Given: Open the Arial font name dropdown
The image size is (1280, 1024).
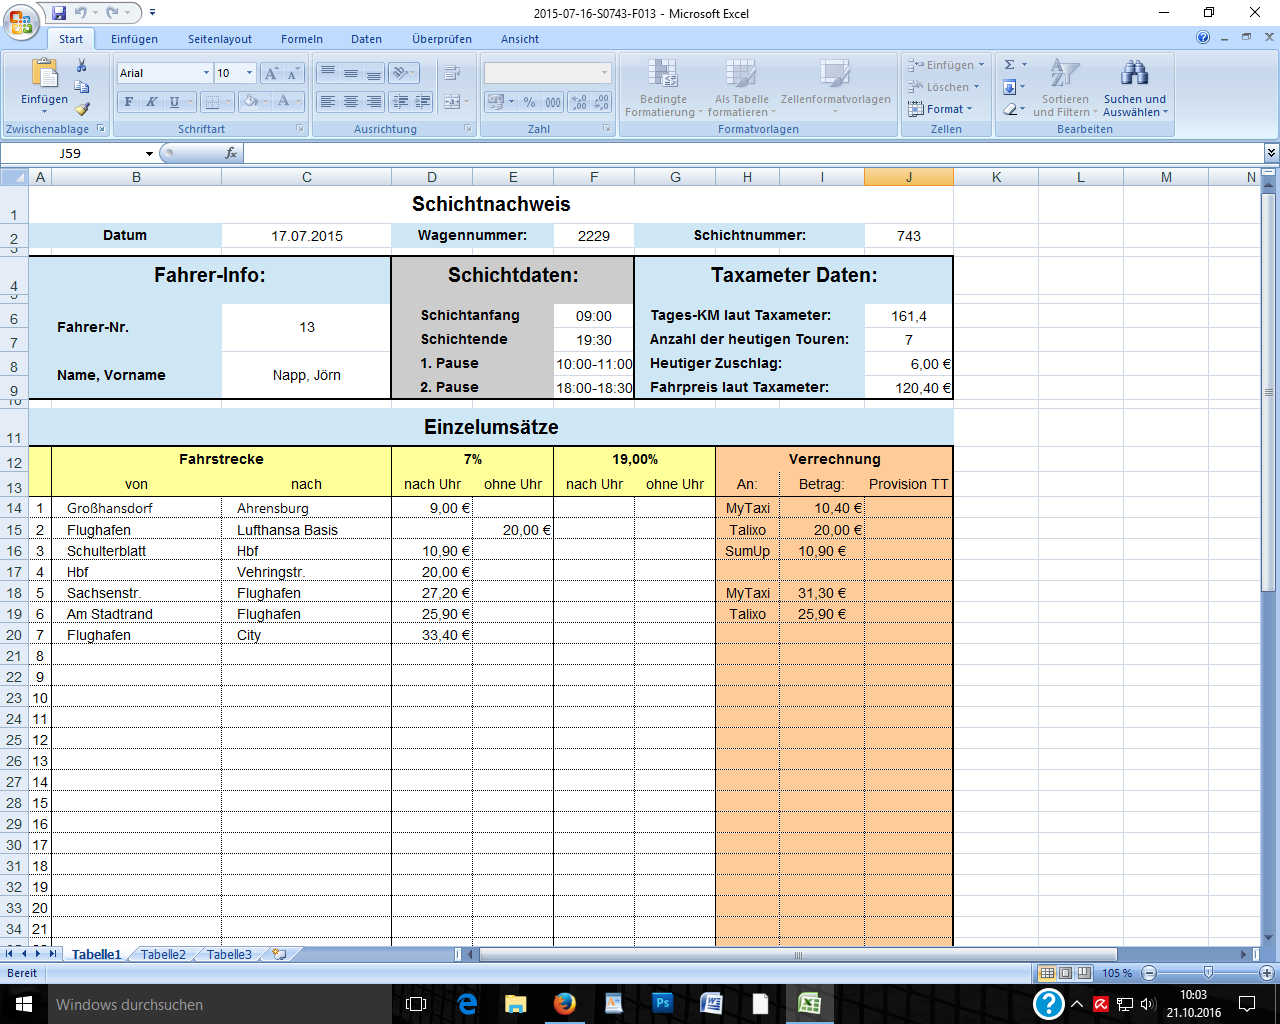Looking at the screenshot, I should pos(206,73).
